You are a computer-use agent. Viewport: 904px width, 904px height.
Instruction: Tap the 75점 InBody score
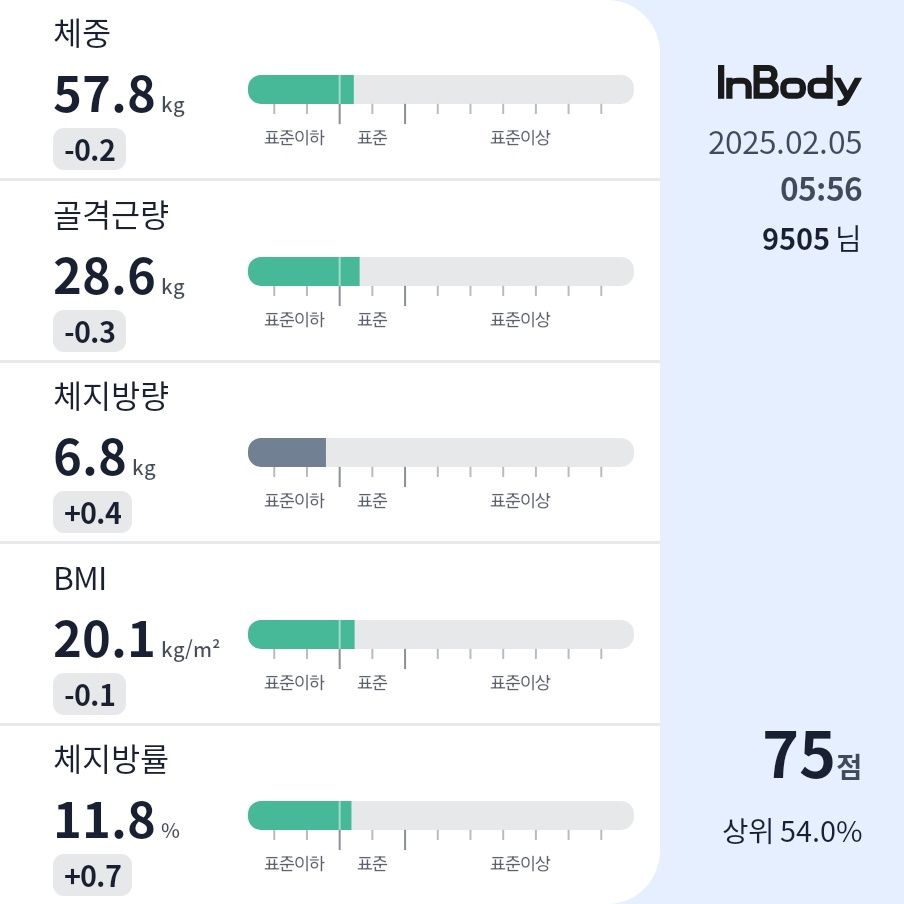[812, 755]
